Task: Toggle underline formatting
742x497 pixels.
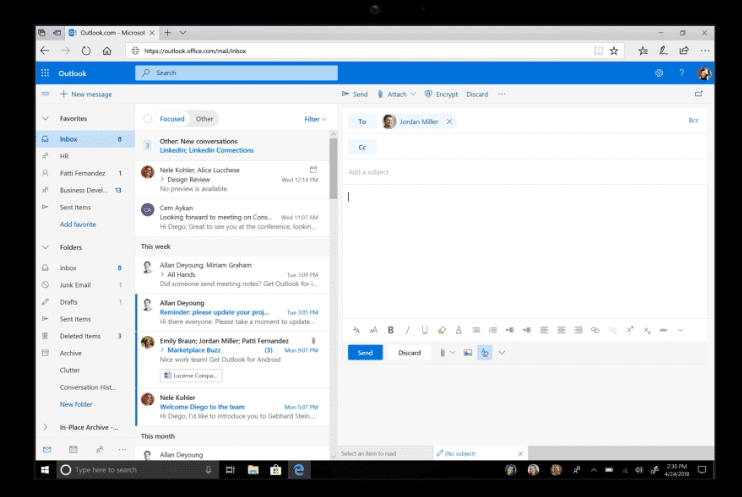Action: (x=424, y=330)
